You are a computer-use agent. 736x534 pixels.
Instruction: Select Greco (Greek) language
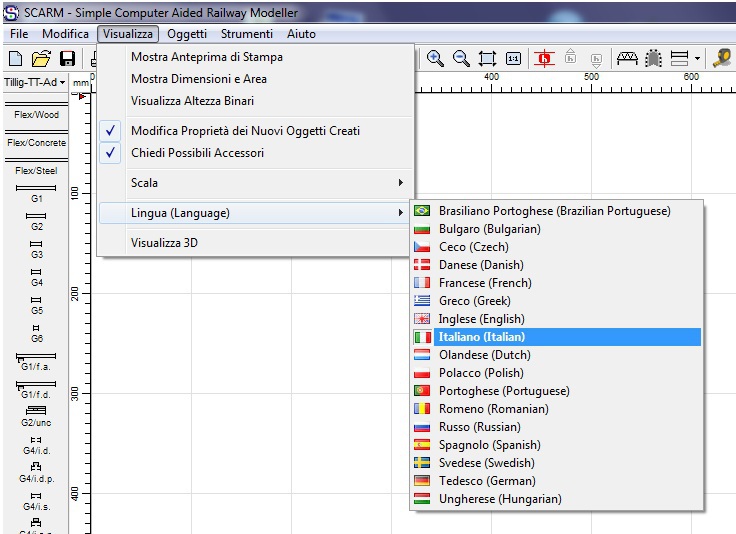(x=557, y=301)
